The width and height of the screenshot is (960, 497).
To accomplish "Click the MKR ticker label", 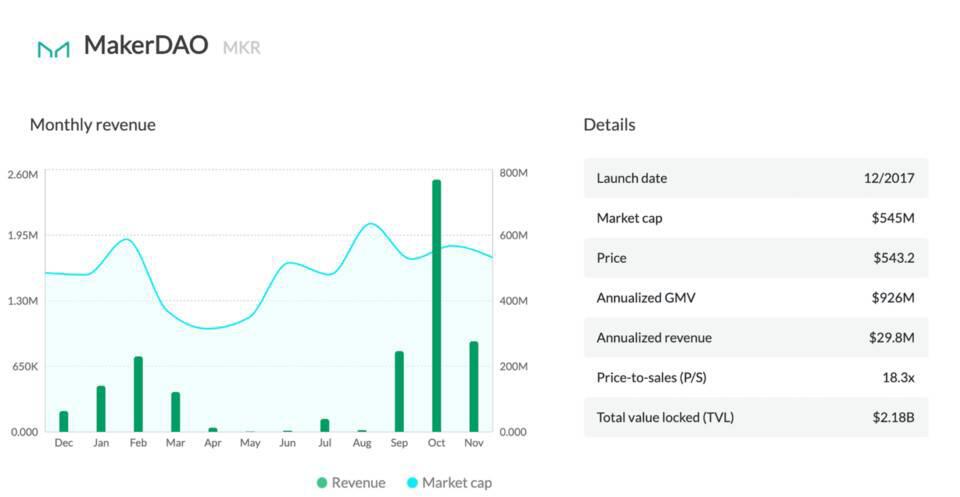I will click(241, 47).
